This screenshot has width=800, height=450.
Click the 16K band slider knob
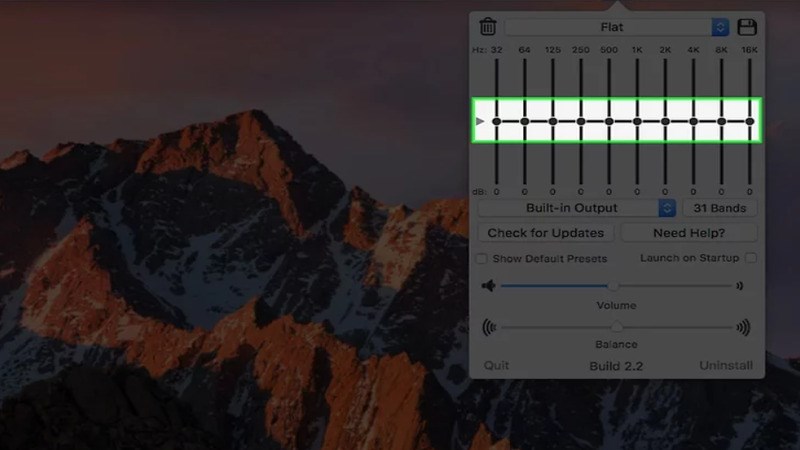pyautogui.click(x=749, y=121)
